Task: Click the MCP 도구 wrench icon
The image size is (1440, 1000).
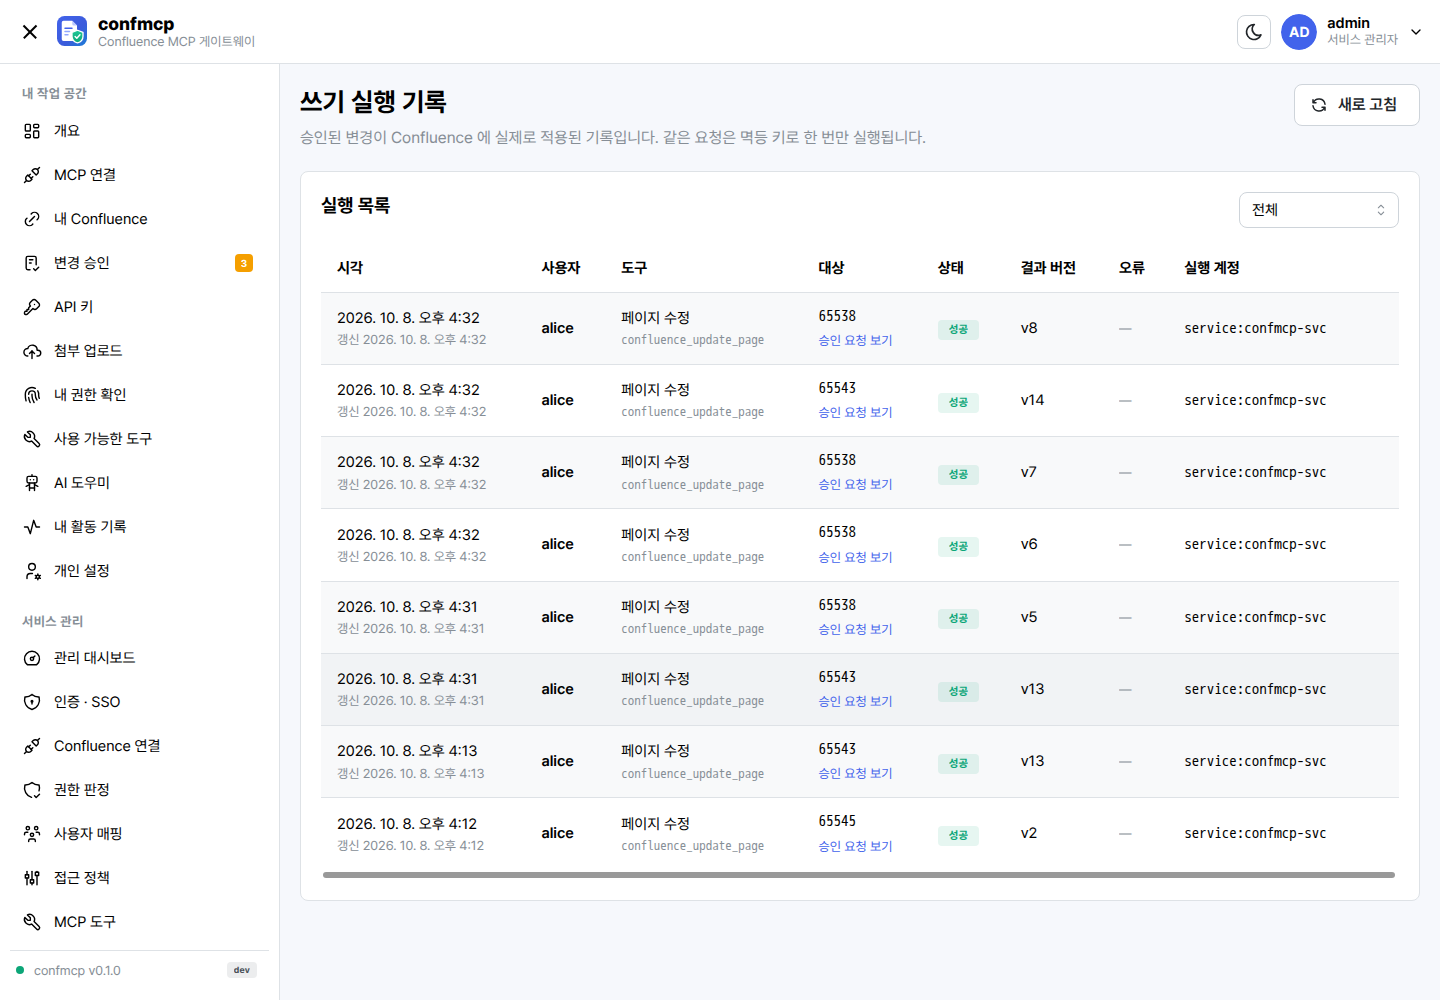Action: 32,922
